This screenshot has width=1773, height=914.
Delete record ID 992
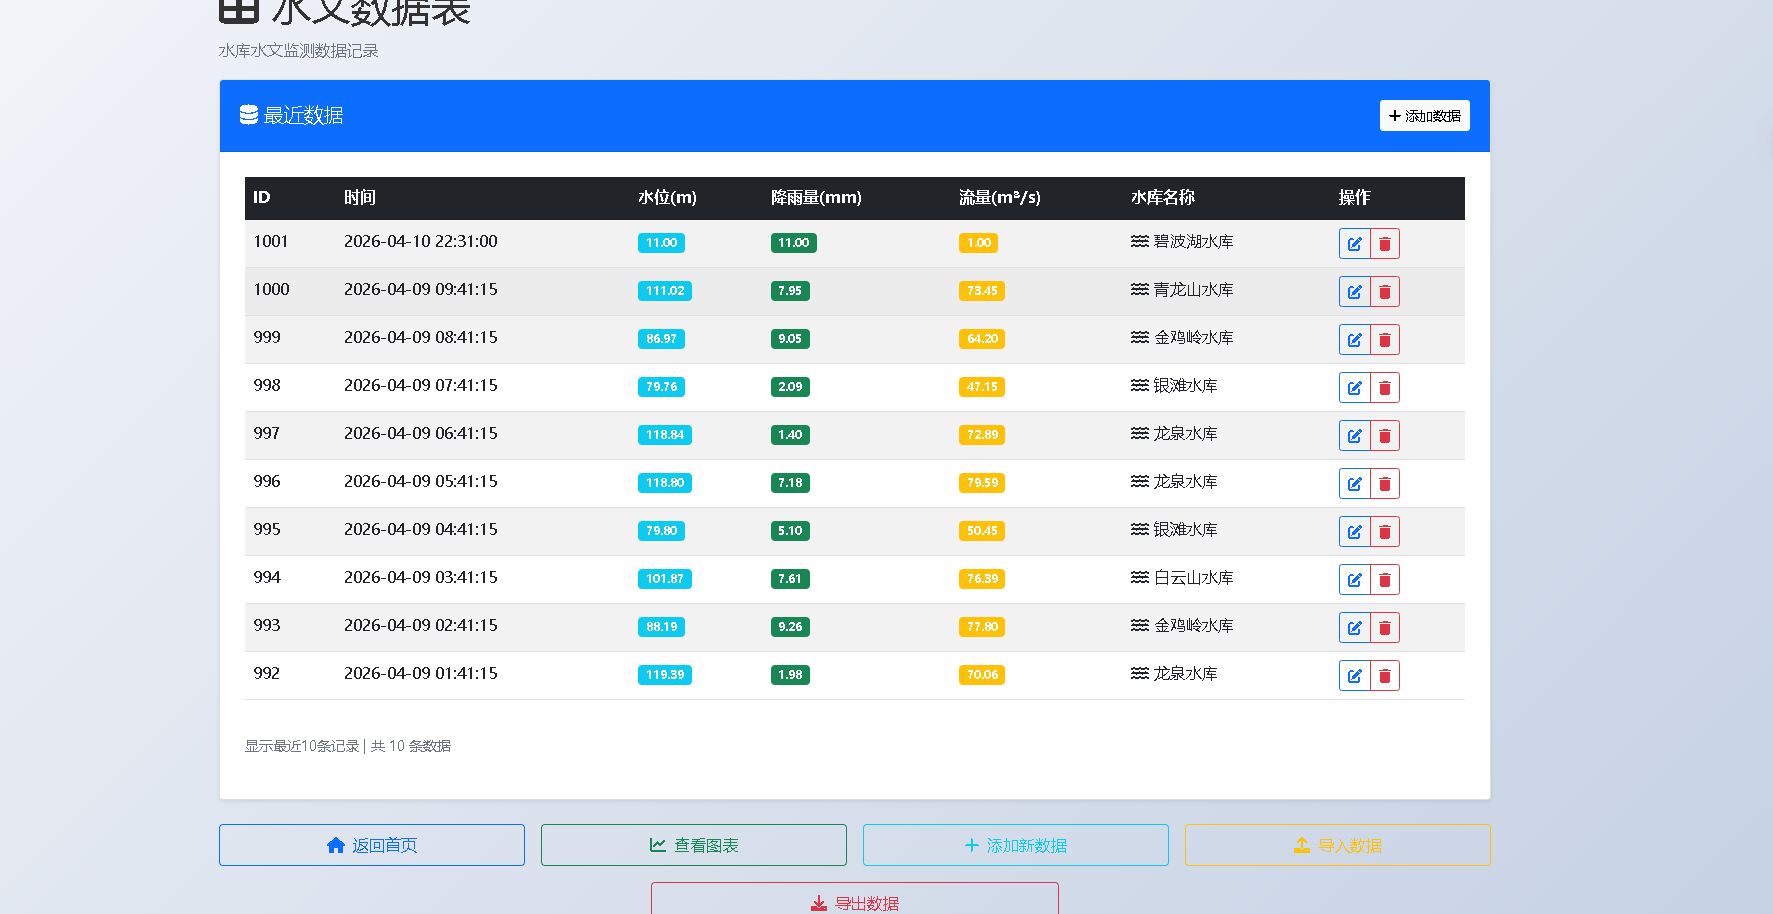[1385, 676]
